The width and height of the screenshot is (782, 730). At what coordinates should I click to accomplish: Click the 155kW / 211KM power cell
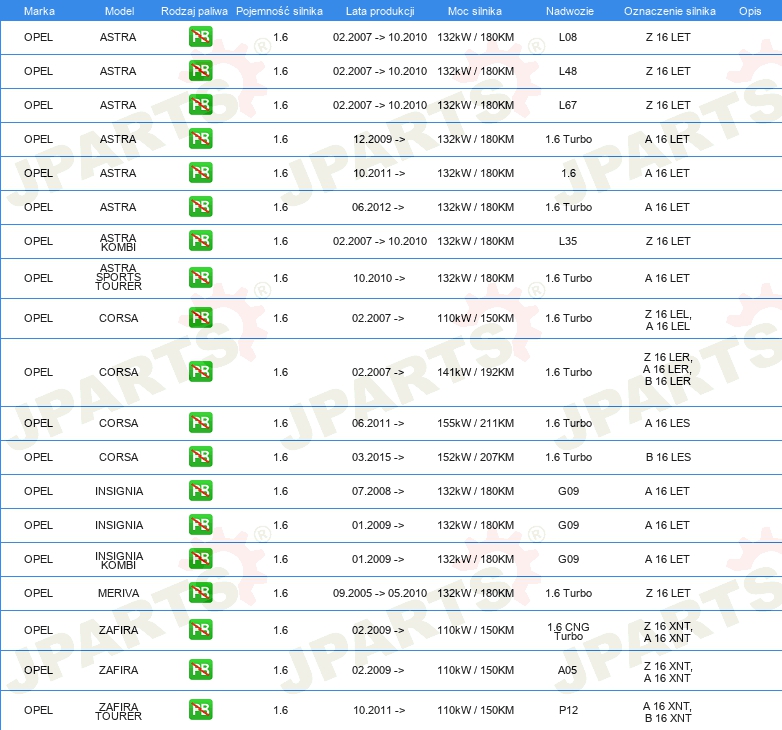point(475,423)
